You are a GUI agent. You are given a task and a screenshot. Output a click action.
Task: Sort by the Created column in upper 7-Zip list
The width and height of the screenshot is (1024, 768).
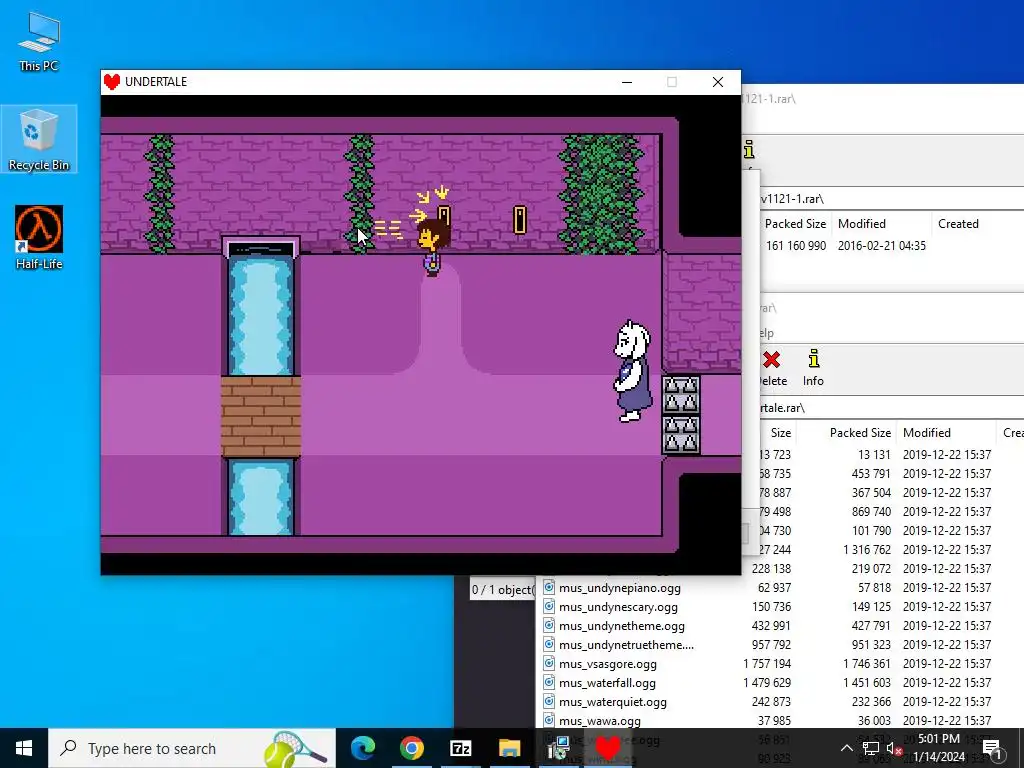[958, 223]
